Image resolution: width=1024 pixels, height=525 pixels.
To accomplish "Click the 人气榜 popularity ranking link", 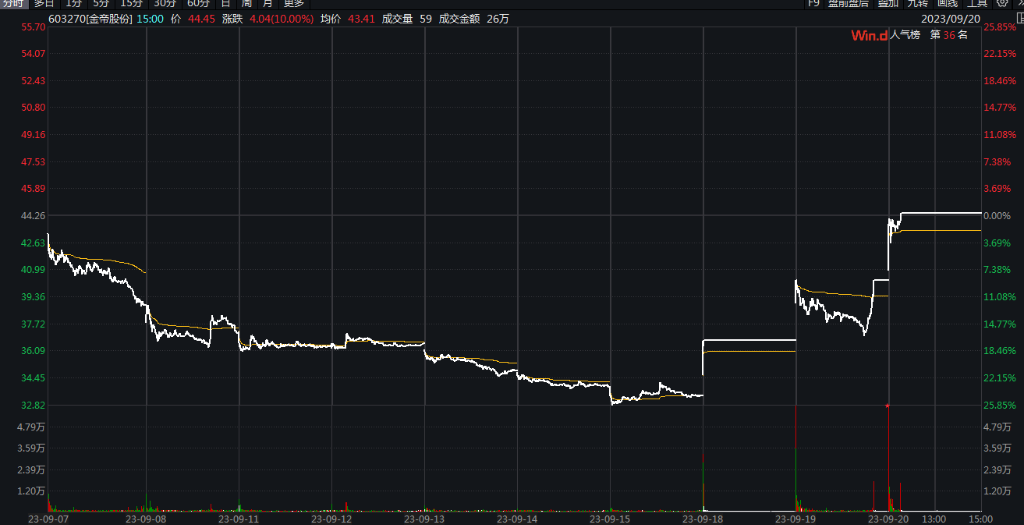I will click(906, 35).
